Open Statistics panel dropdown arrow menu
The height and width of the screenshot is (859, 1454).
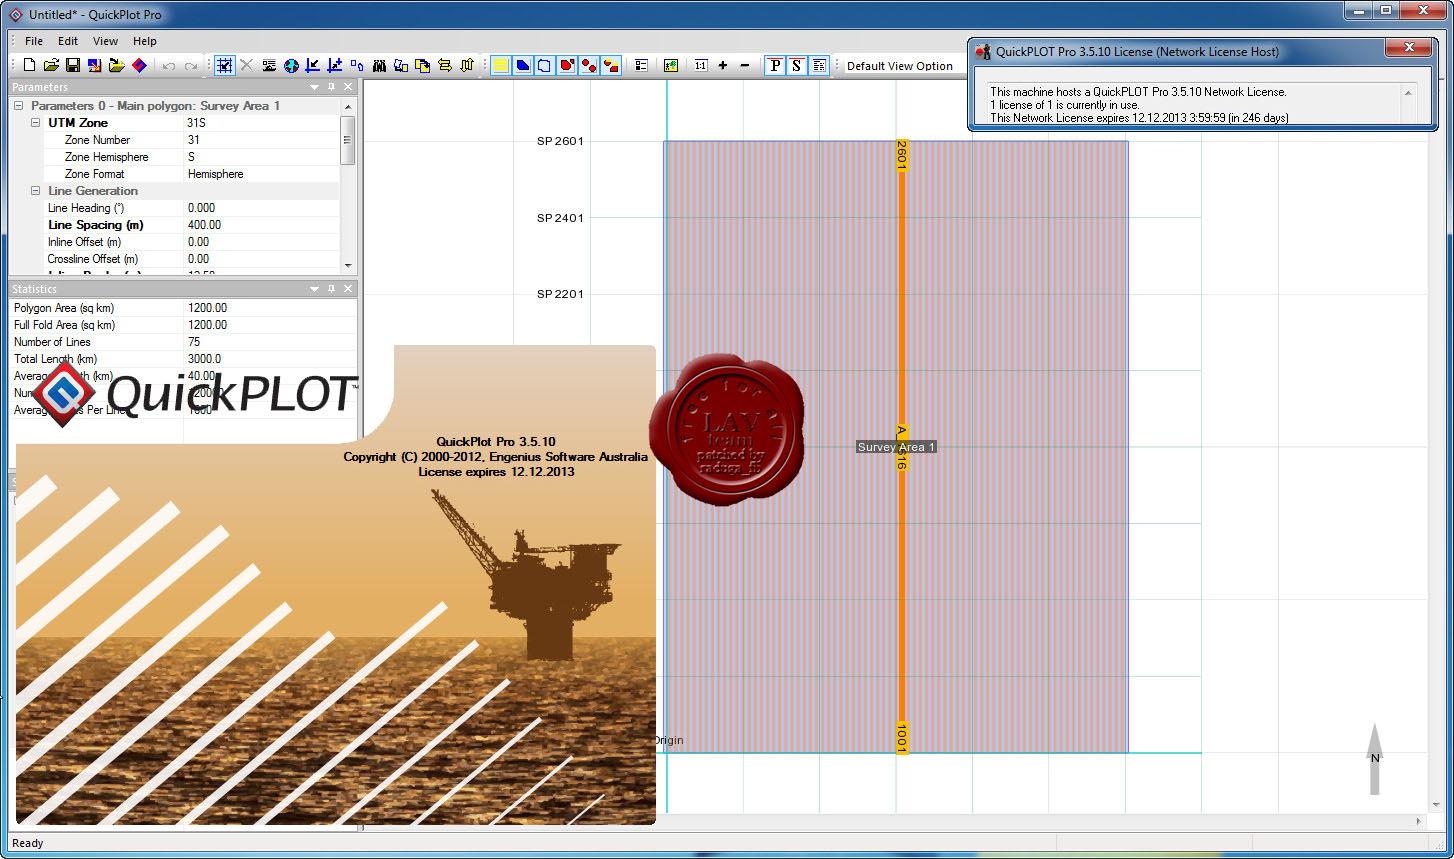coord(315,289)
